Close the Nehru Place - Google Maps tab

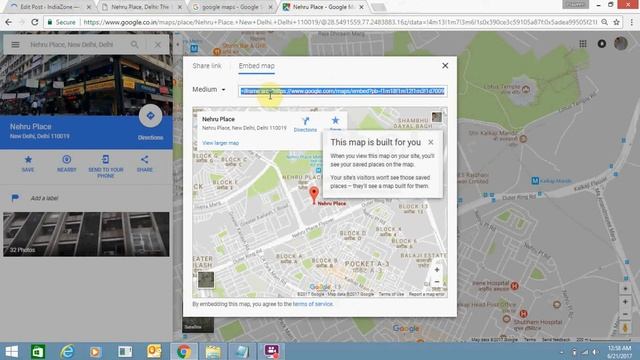tap(361, 7)
